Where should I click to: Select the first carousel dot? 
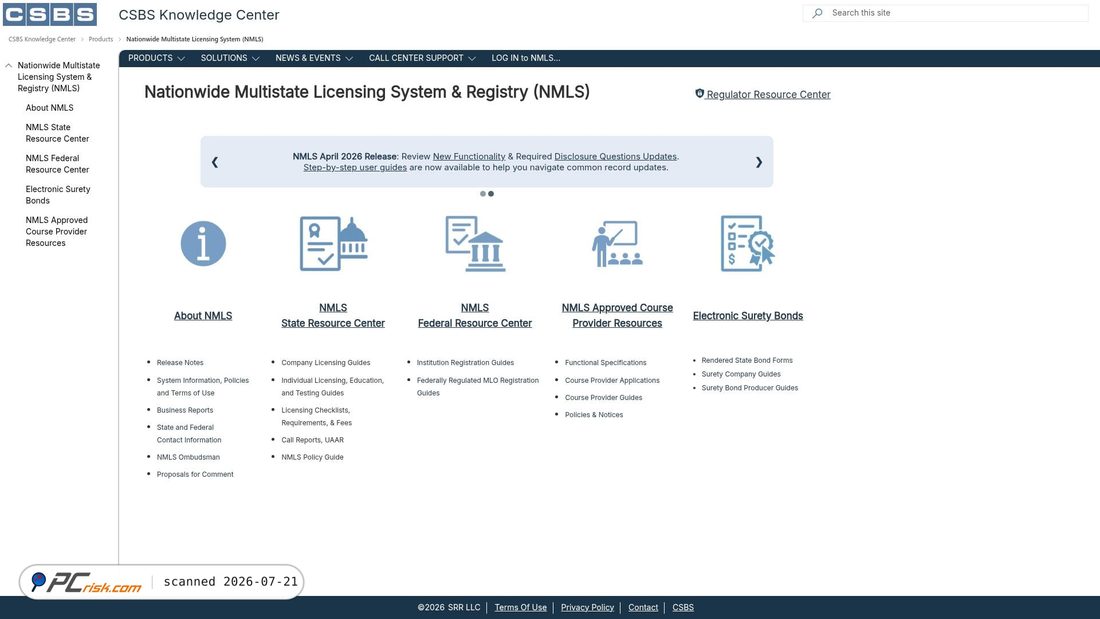click(483, 194)
